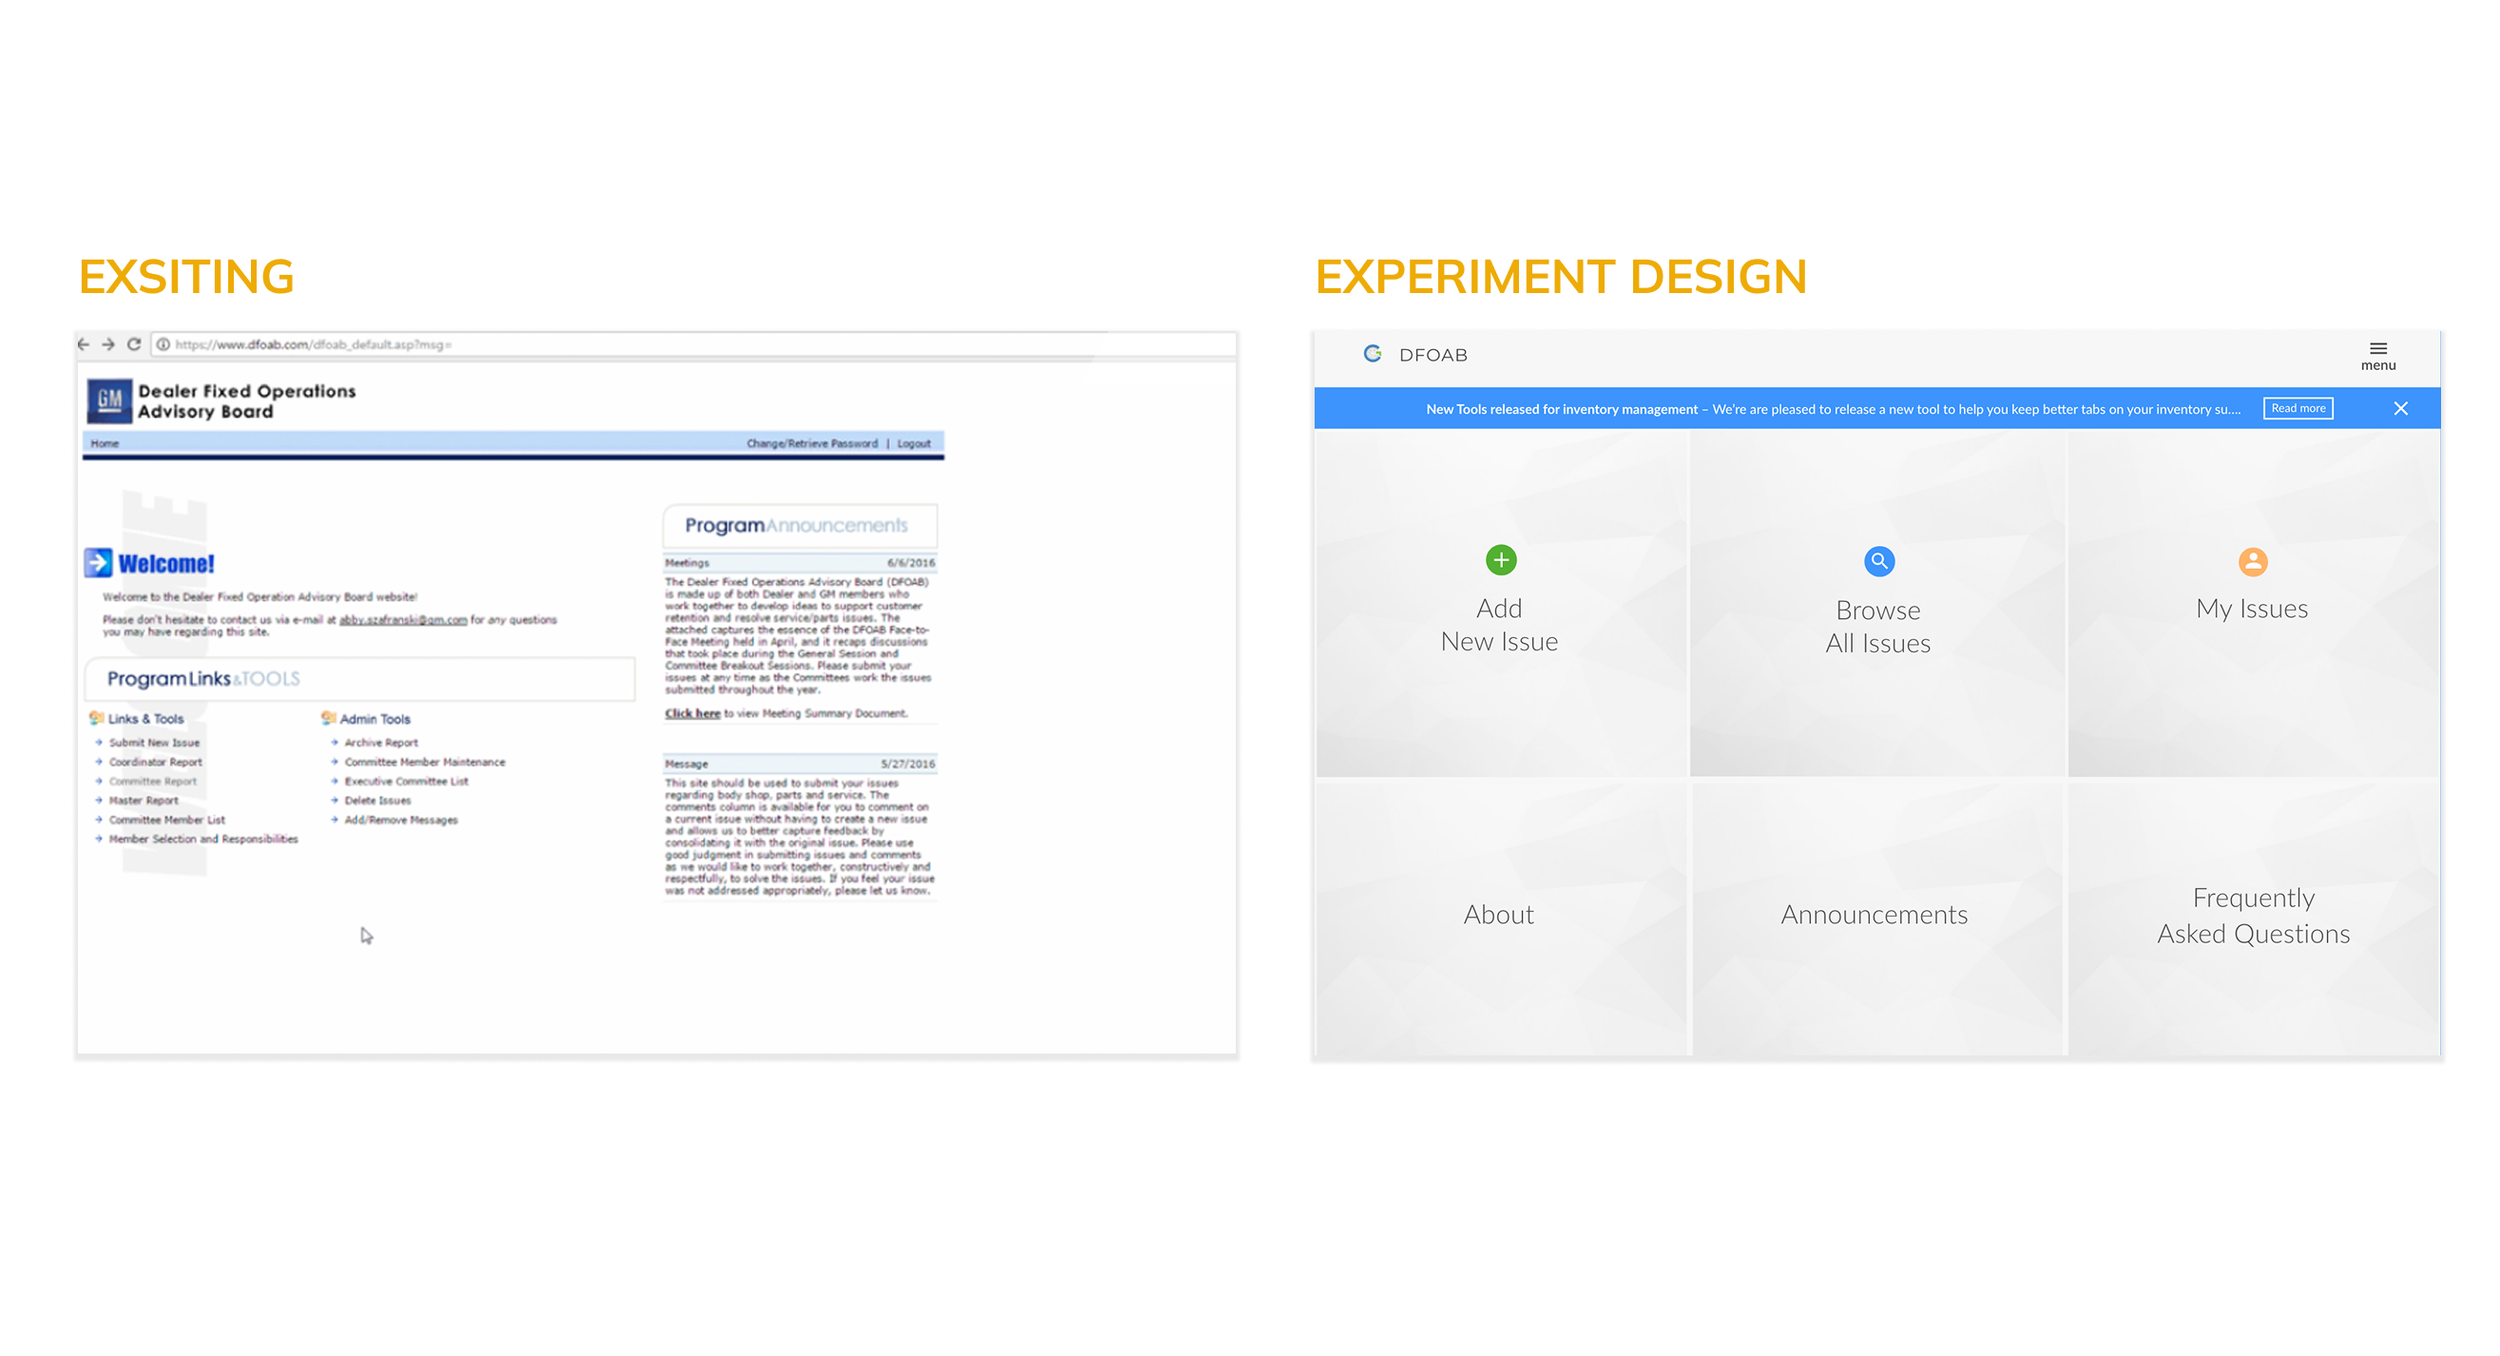This screenshot has width=2500, height=1356.
Task: Click the 'Click here' meeting summary link
Action: (x=692, y=713)
